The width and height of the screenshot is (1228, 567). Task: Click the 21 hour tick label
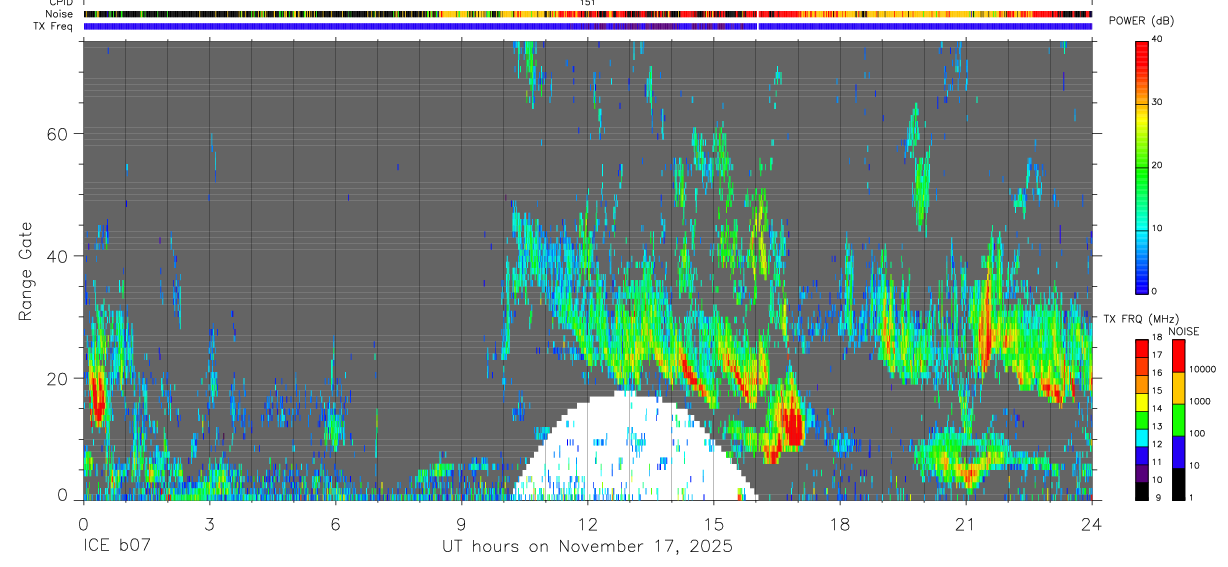pyautogui.click(x=966, y=523)
